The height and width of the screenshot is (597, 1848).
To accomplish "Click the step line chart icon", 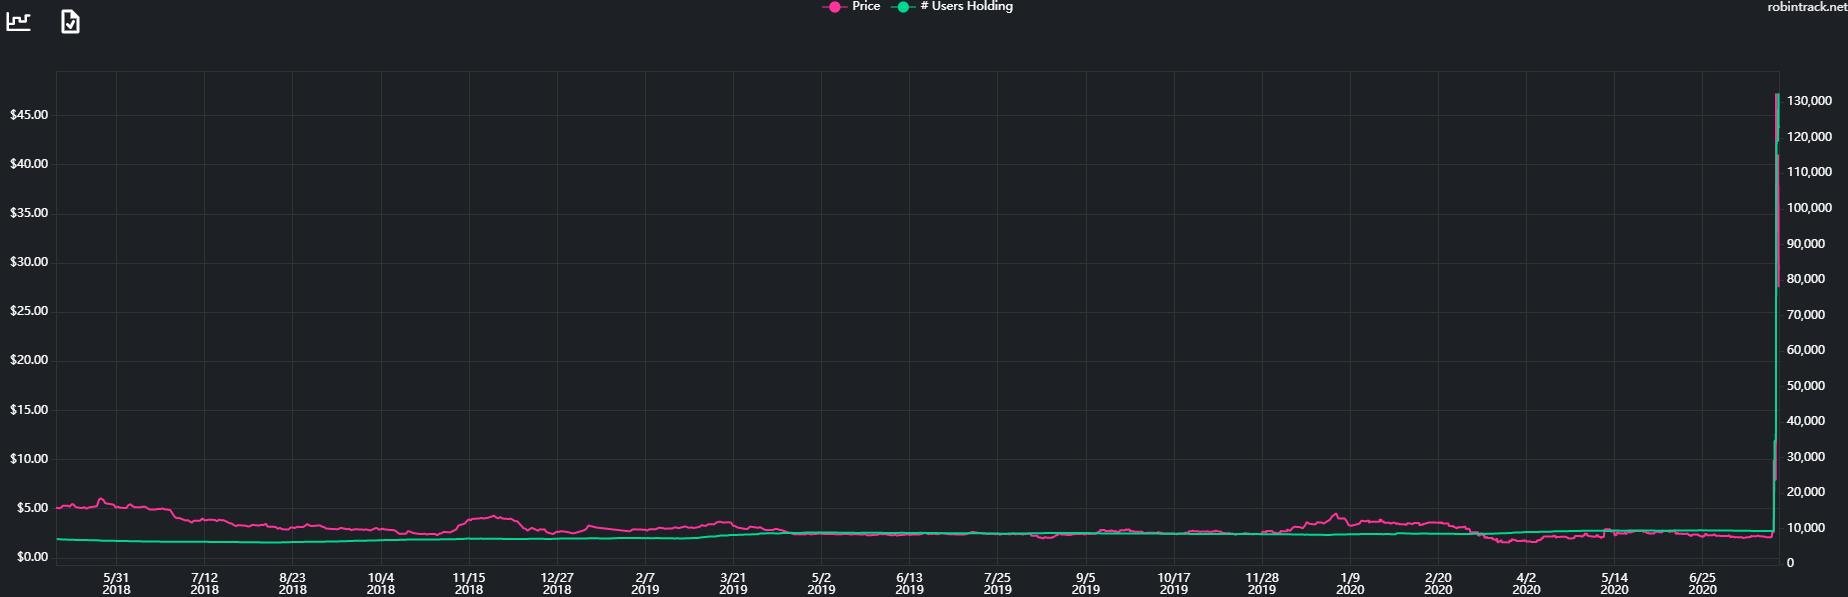I will click(x=18, y=21).
